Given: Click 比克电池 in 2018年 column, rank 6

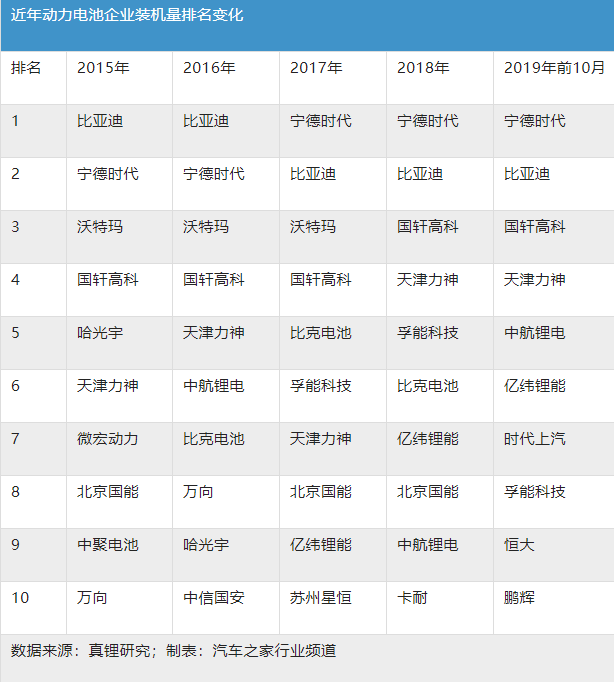Looking at the screenshot, I should tap(428, 386).
